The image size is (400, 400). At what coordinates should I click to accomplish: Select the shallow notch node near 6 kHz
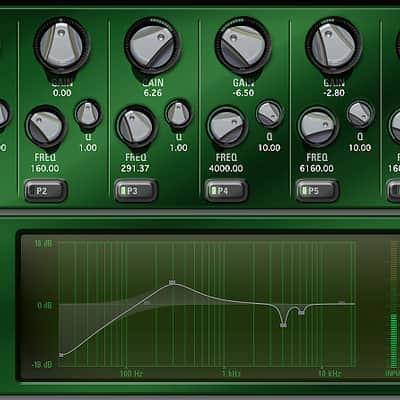[x=301, y=313]
